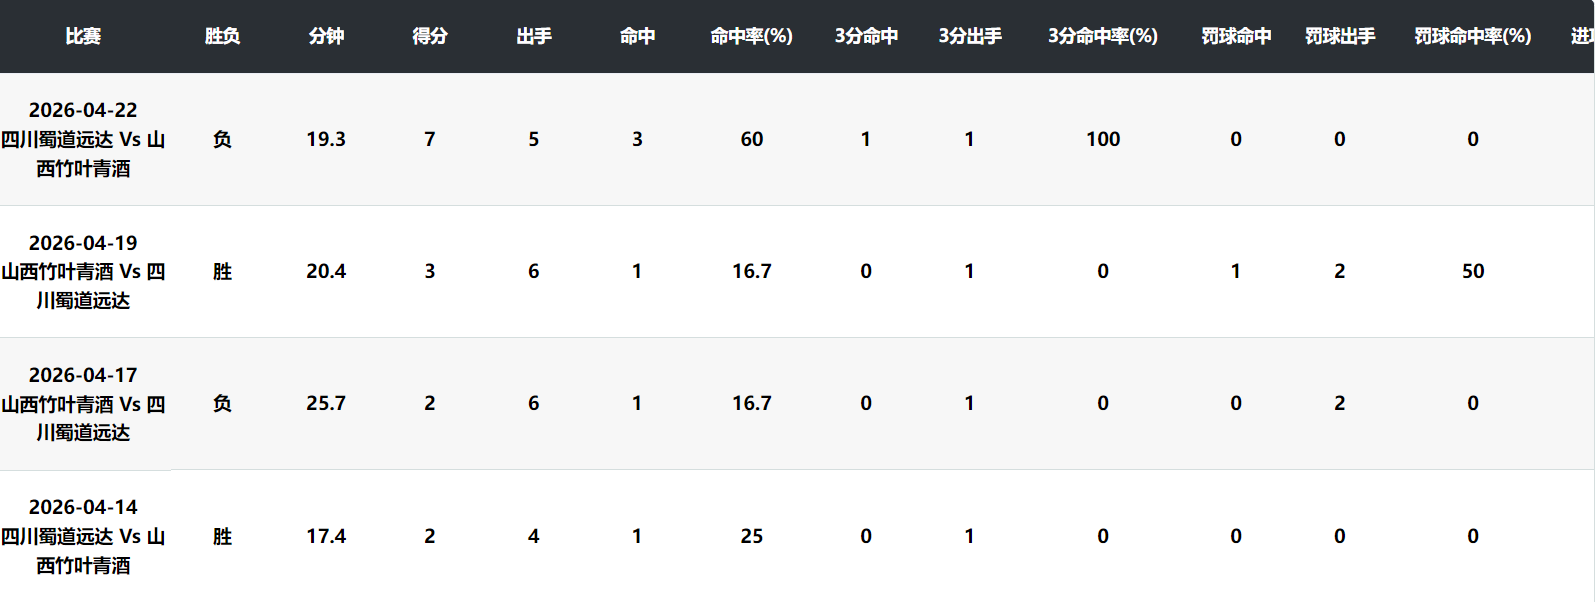The image size is (1596, 602).
Task: Select the 罚球命中 column header
Action: click(x=1236, y=36)
